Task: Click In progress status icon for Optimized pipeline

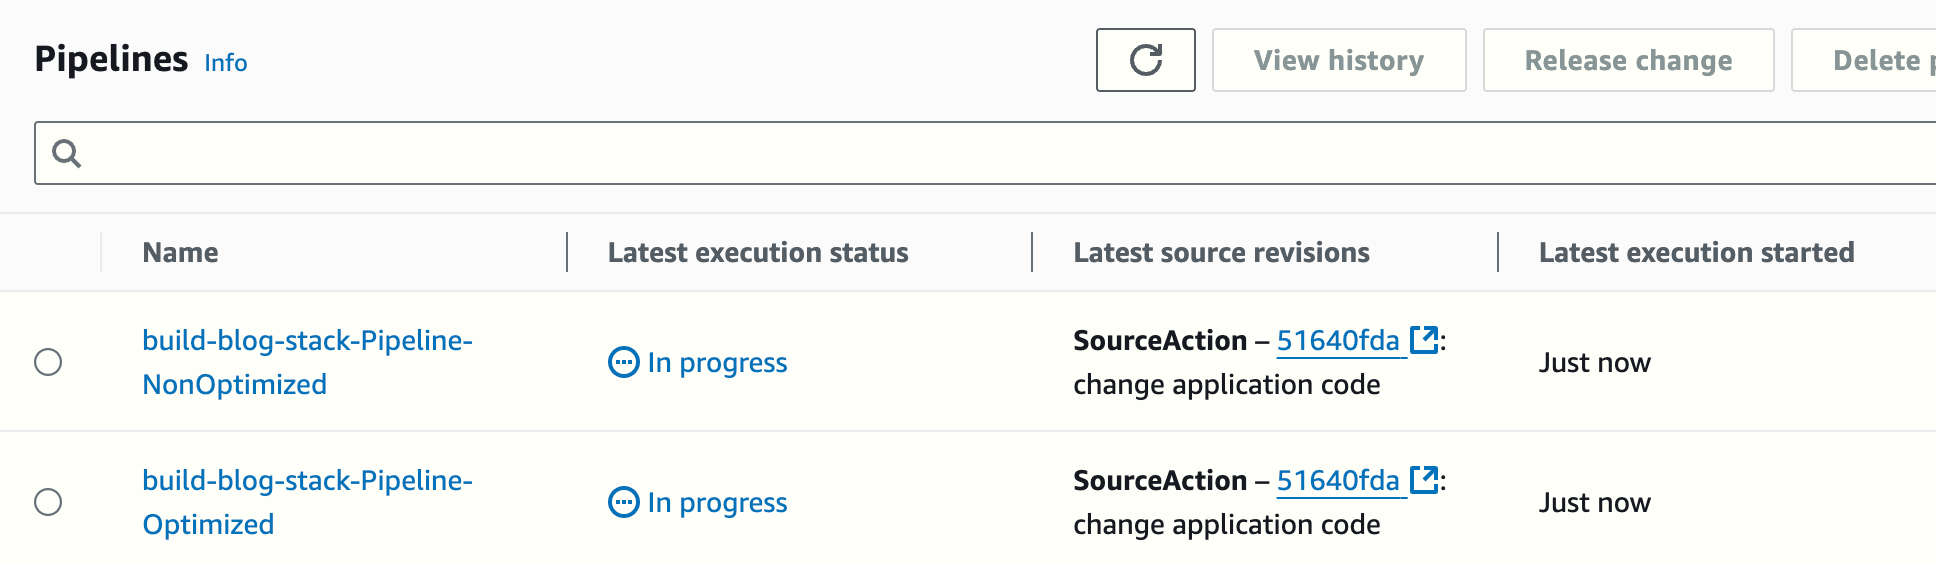Action: point(624,502)
